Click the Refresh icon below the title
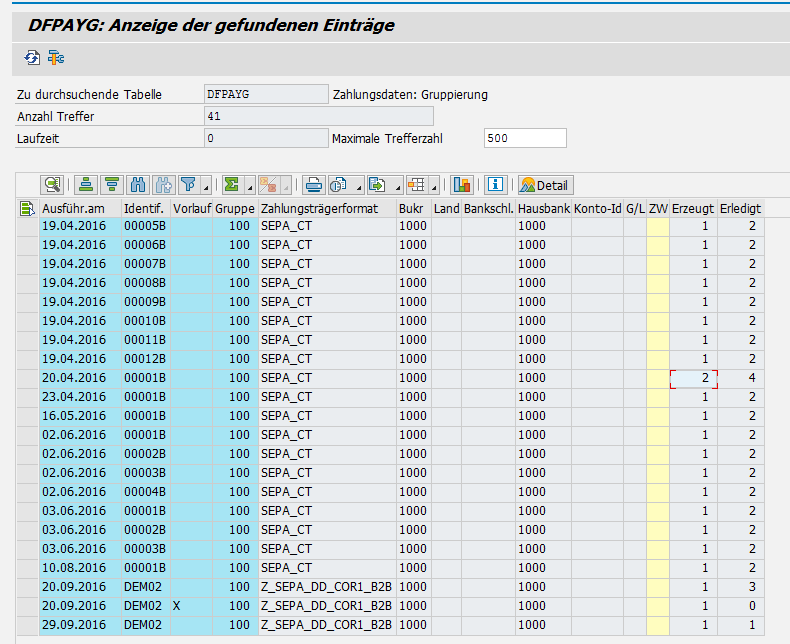The width and height of the screenshot is (790, 644). pos(32,57)
